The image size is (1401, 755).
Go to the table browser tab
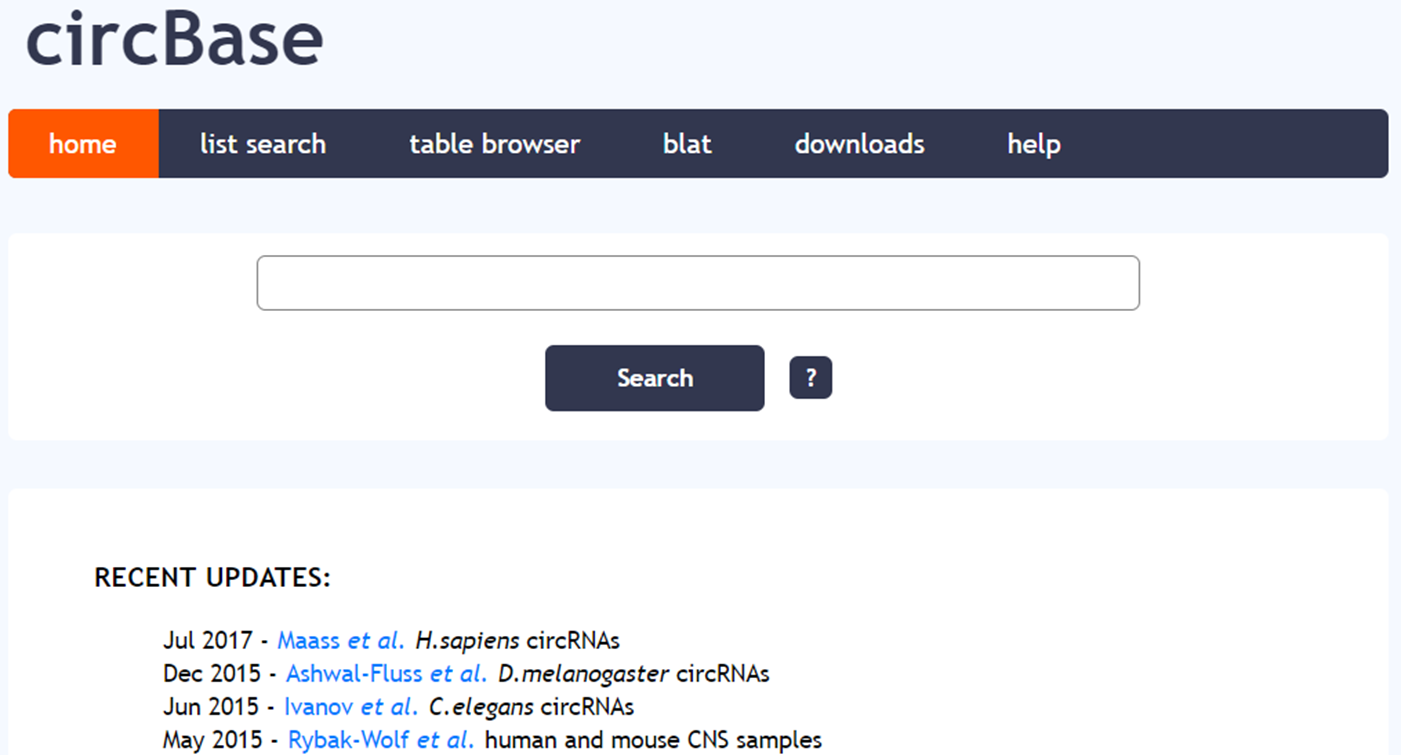coord(495,144)
